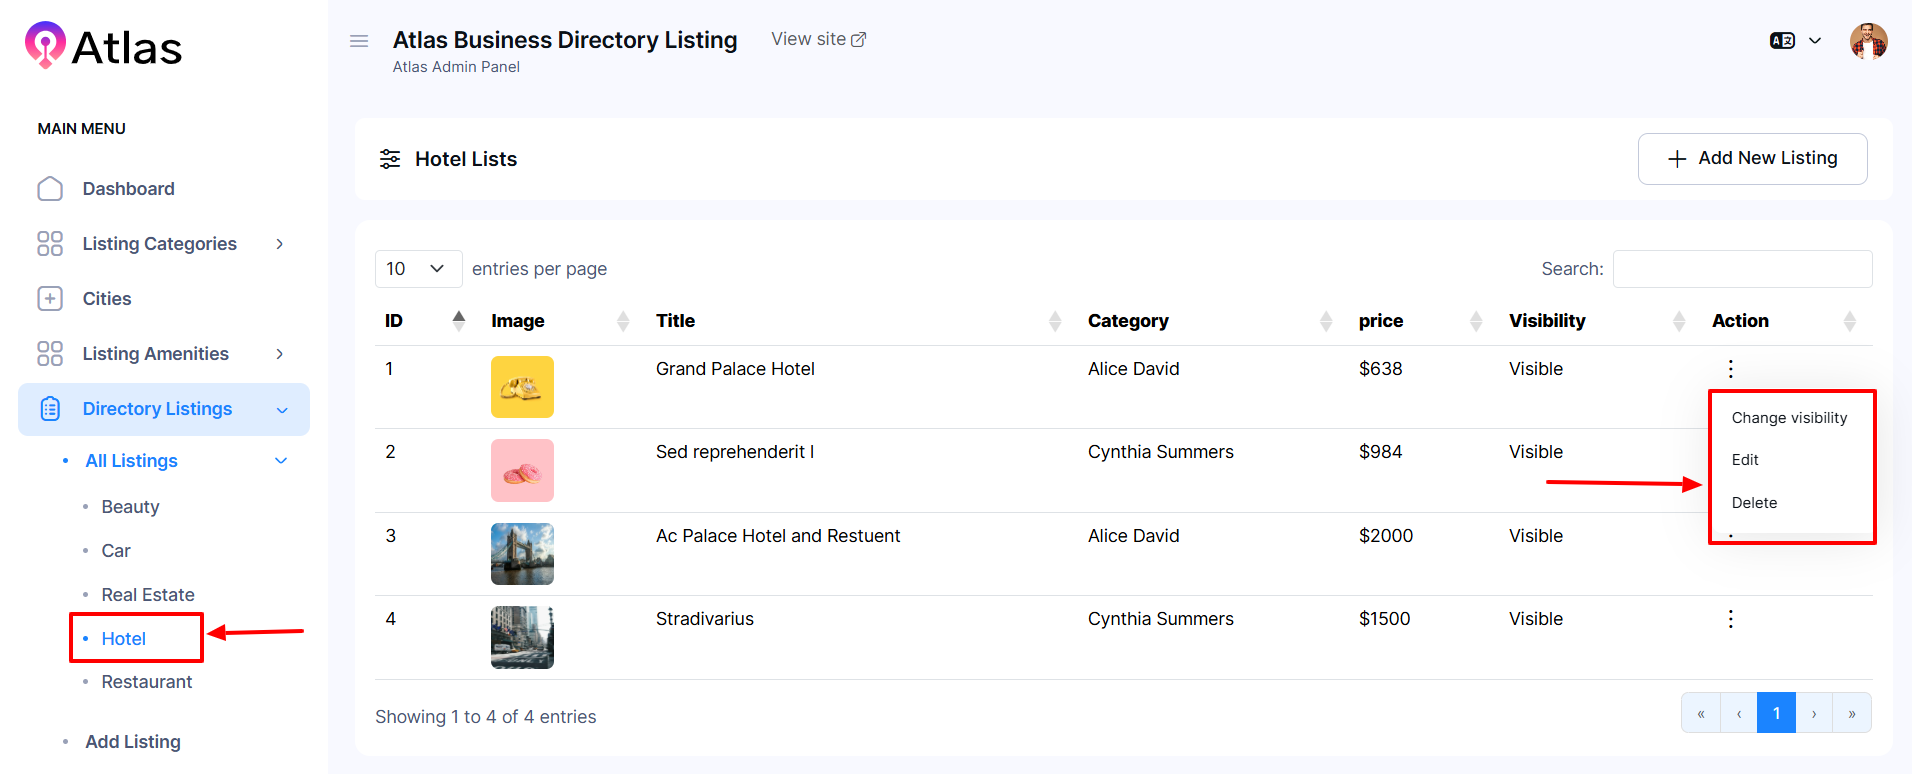Click the Ac Palace Hotel thumbnail image
This screenshot has height=774, width=1912.
(x=522, y=554)
